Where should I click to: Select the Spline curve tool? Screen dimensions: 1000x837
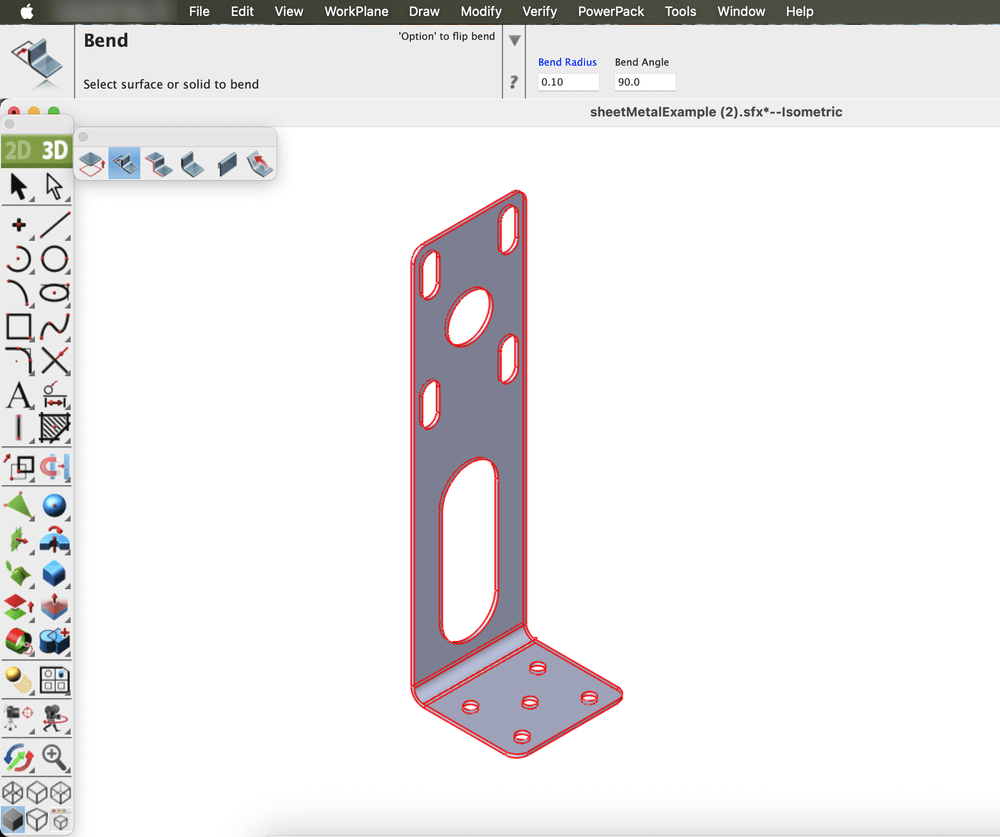point(55,326)
